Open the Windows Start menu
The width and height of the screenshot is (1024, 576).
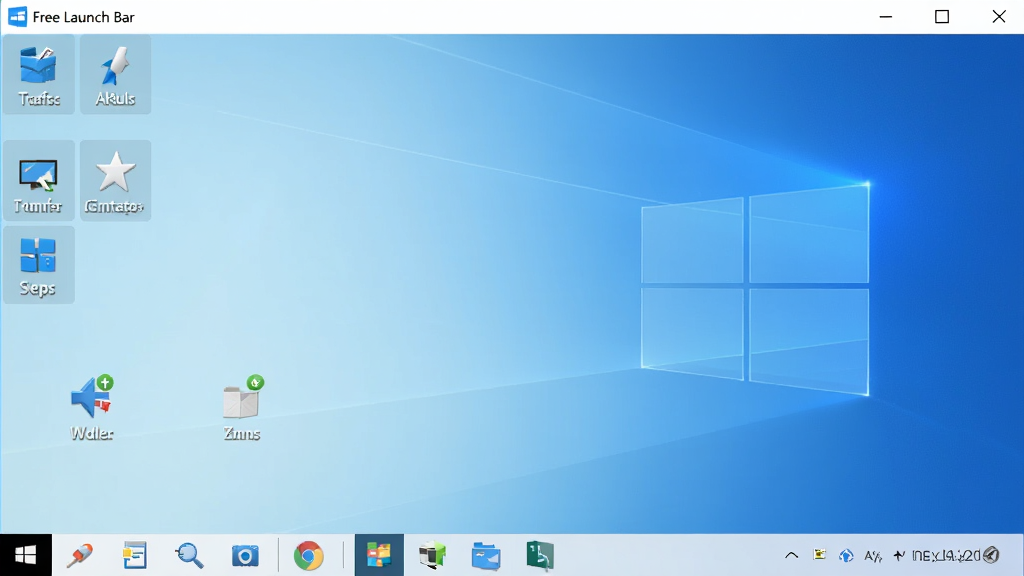[25, 555]
